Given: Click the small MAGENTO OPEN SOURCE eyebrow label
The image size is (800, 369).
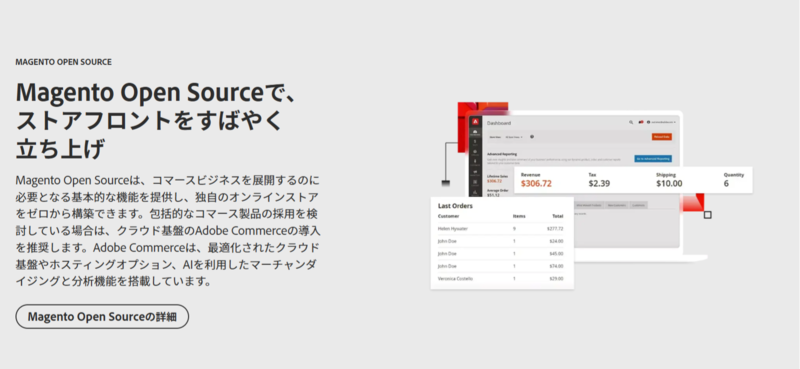Looking at the screenshot, I should coord(63,62).
